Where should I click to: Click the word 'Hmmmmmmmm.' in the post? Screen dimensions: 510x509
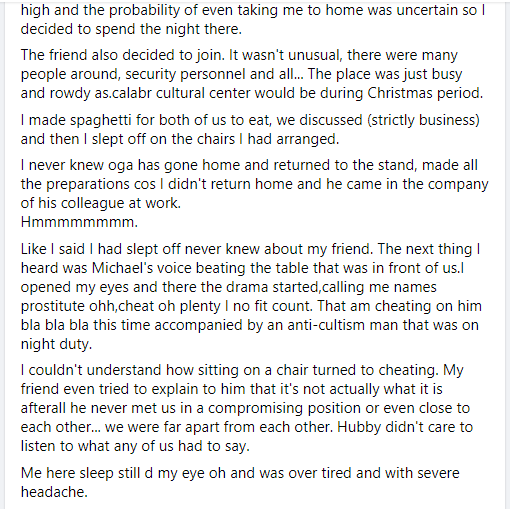(x=79, y=222)
